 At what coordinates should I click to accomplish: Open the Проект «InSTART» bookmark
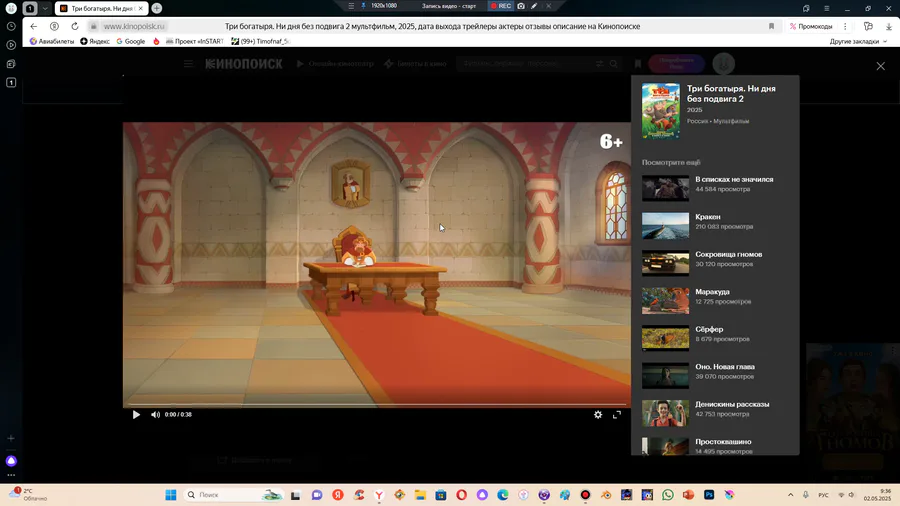click(195, 41)
